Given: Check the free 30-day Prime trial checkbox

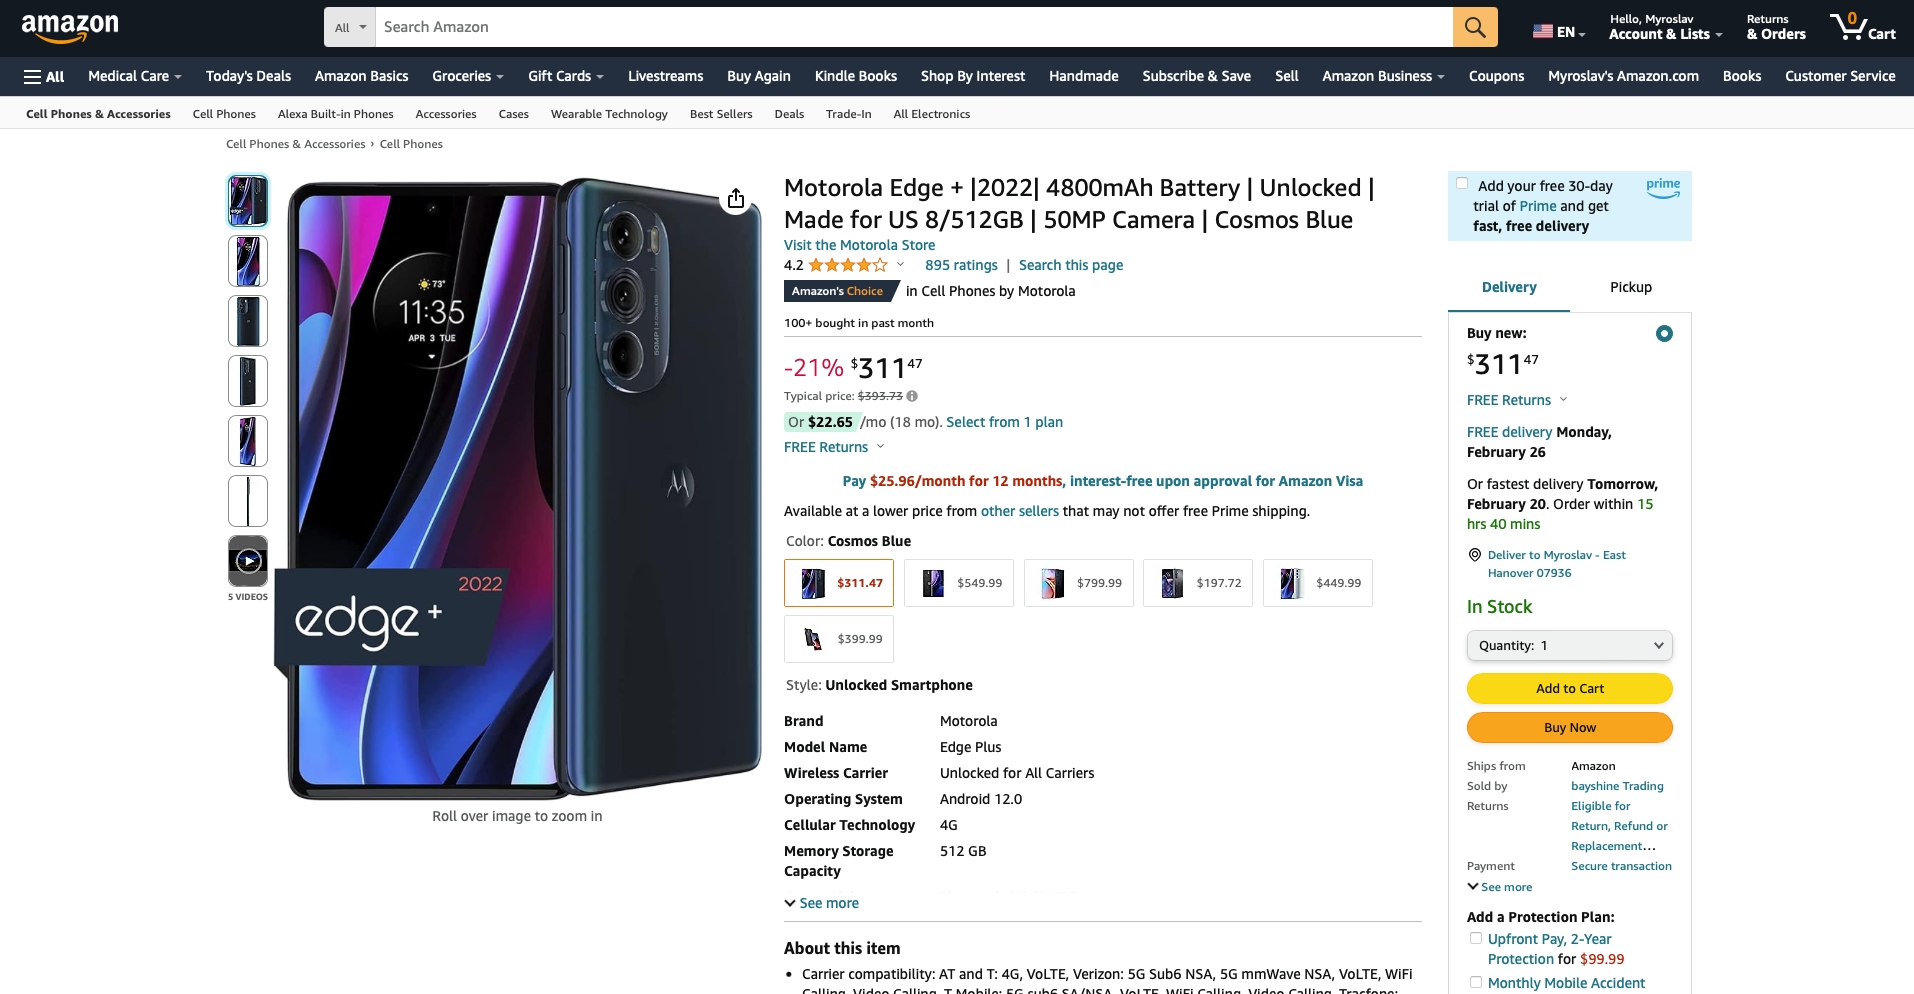Looking at the screenshot, I should click(1462, 183).
